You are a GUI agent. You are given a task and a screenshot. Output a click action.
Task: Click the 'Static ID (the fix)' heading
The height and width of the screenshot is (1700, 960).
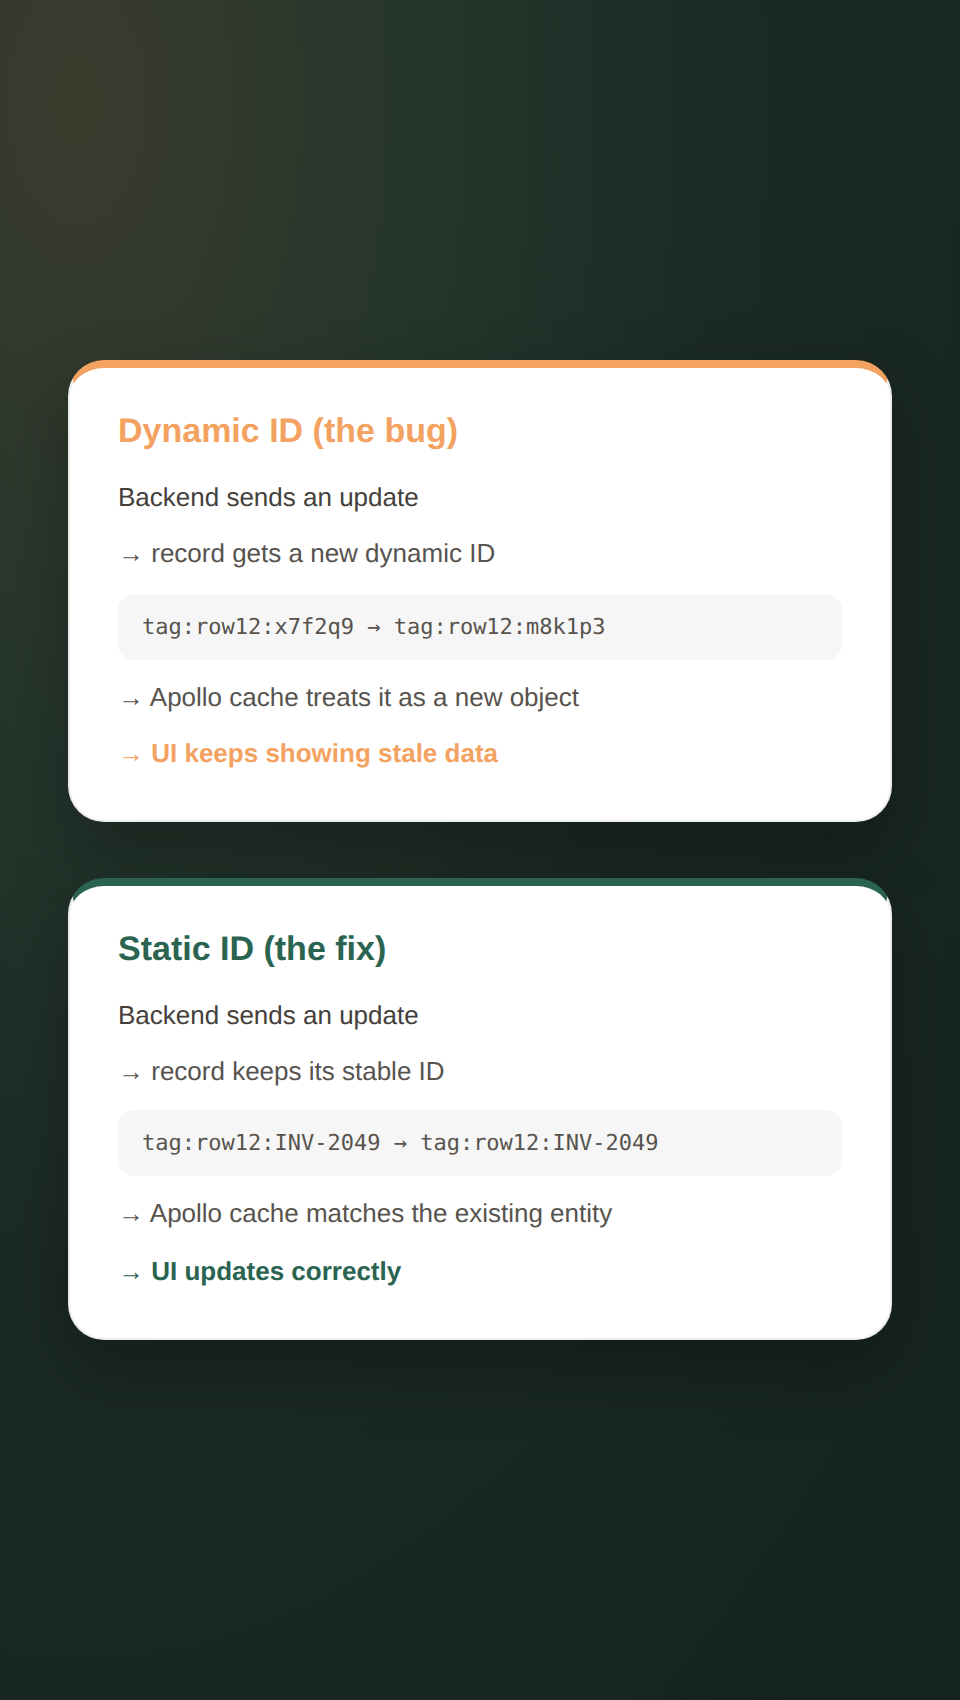tap(252, 949)
